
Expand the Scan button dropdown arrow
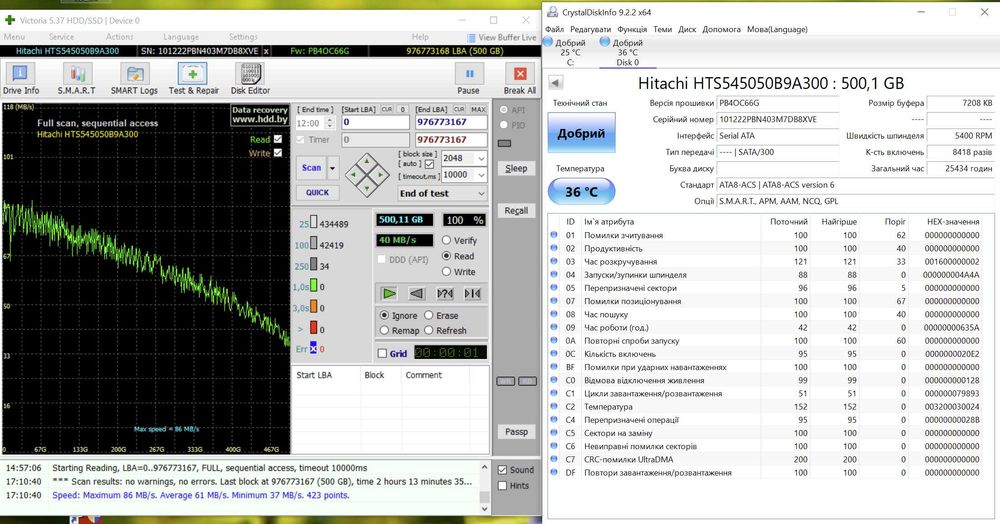coord(332,168)
